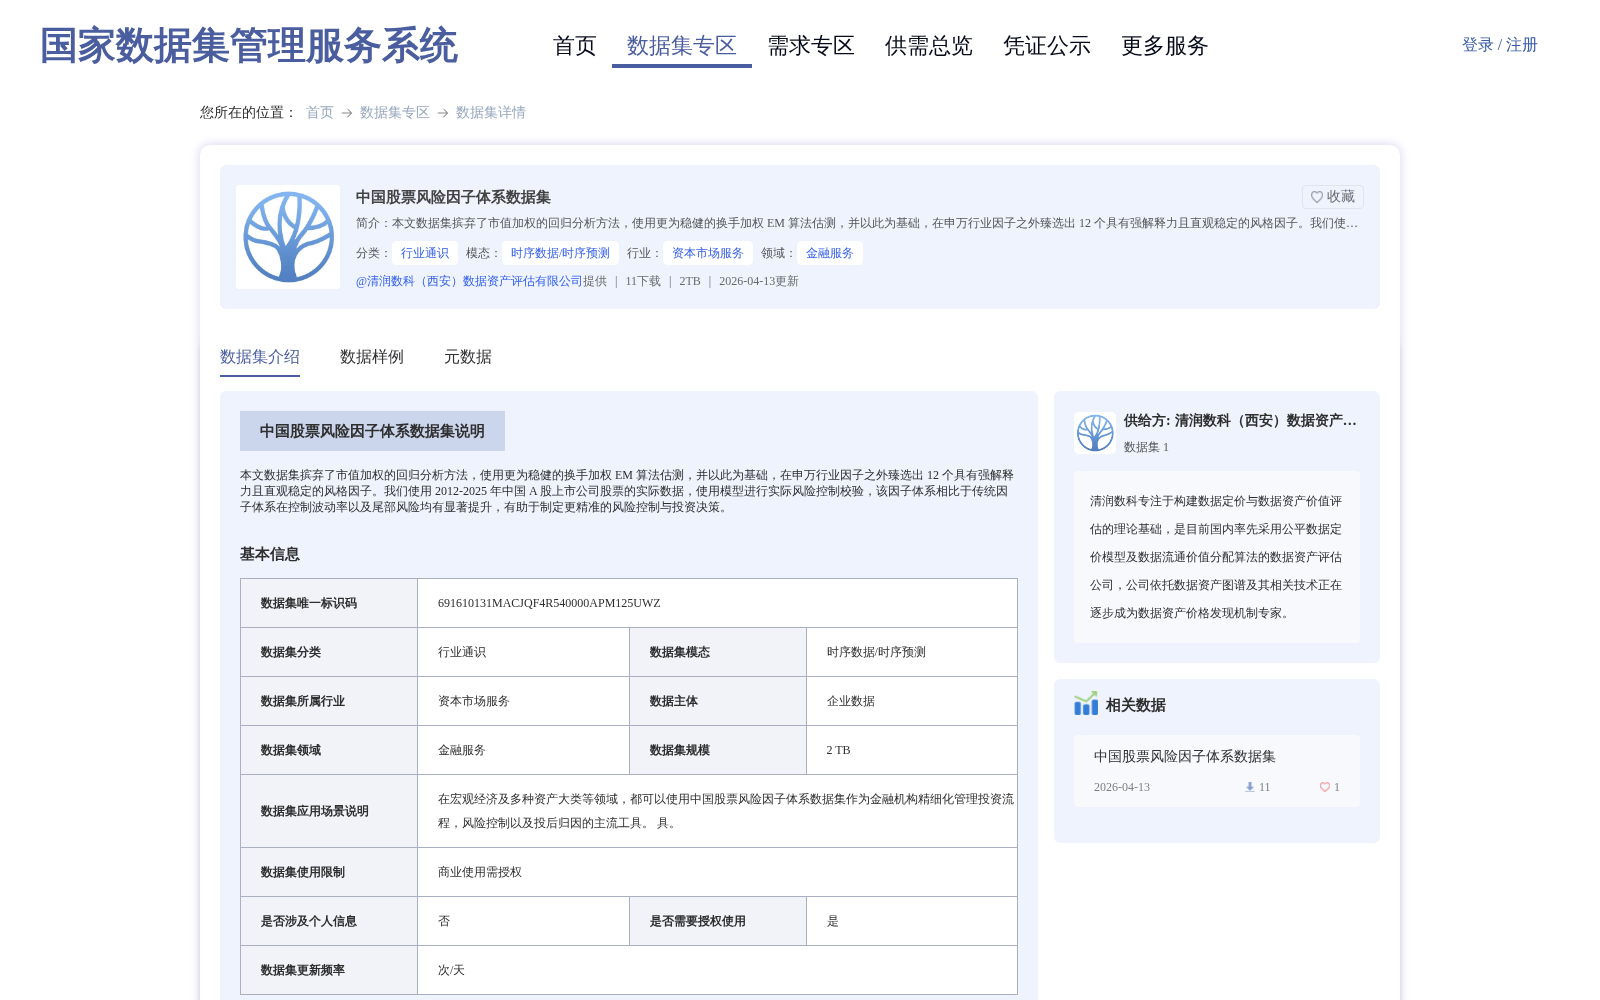The height and width of the screenshot is (1000, 1600).
Task: Open the 首页 navigation item
Action: pos(575,46)
